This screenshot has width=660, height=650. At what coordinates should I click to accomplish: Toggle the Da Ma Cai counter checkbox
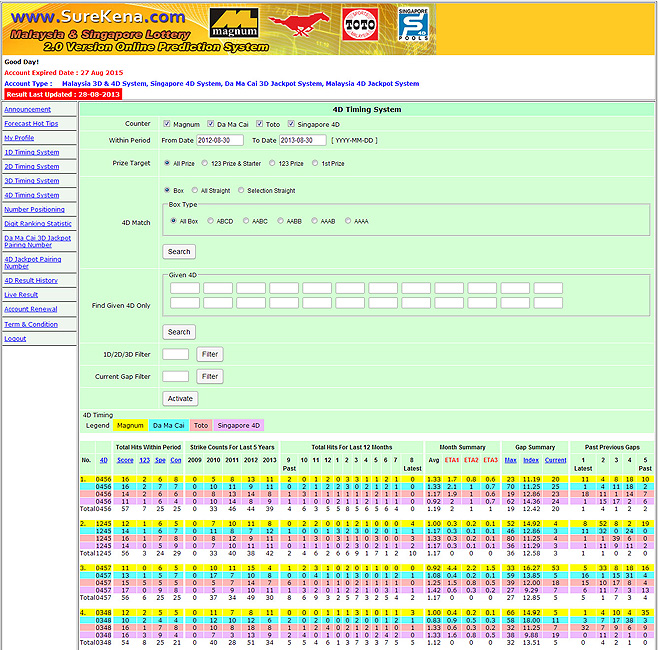pyautogui.click(x=210, y=124)
